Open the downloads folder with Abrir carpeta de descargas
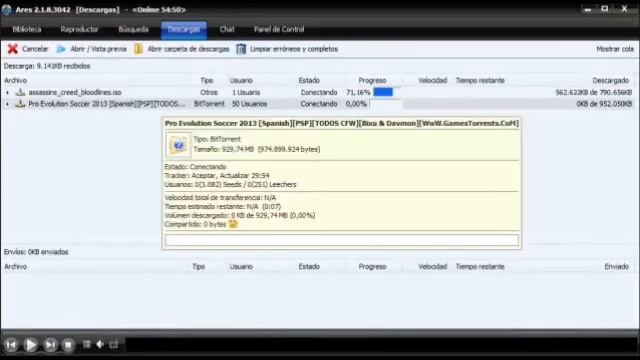640x360 pixels. click(x=182, y=49)
